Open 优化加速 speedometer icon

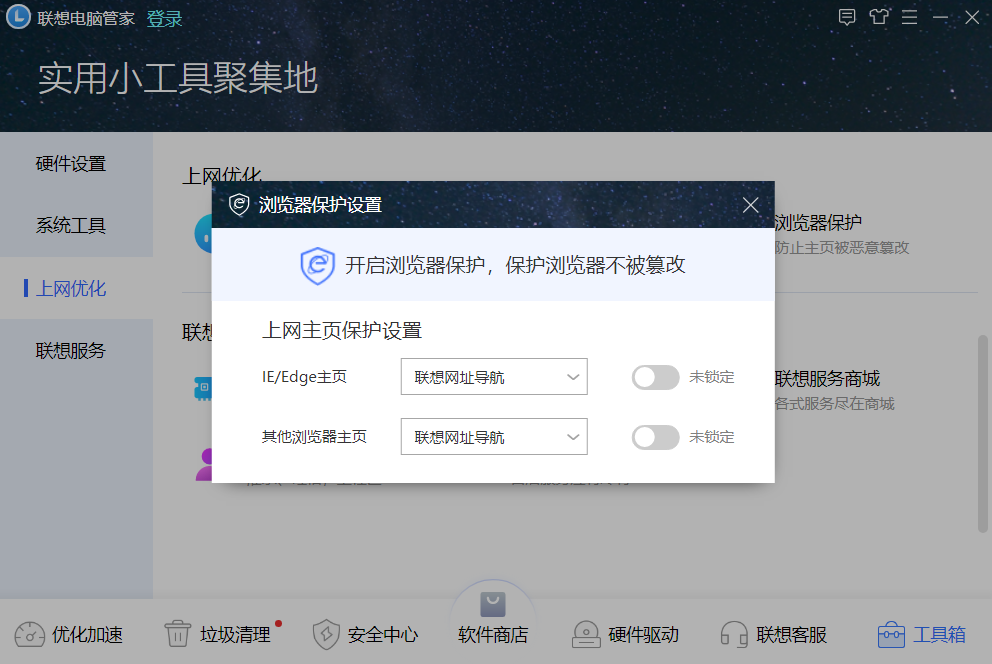pyautogui.click(x=30, y=634)
